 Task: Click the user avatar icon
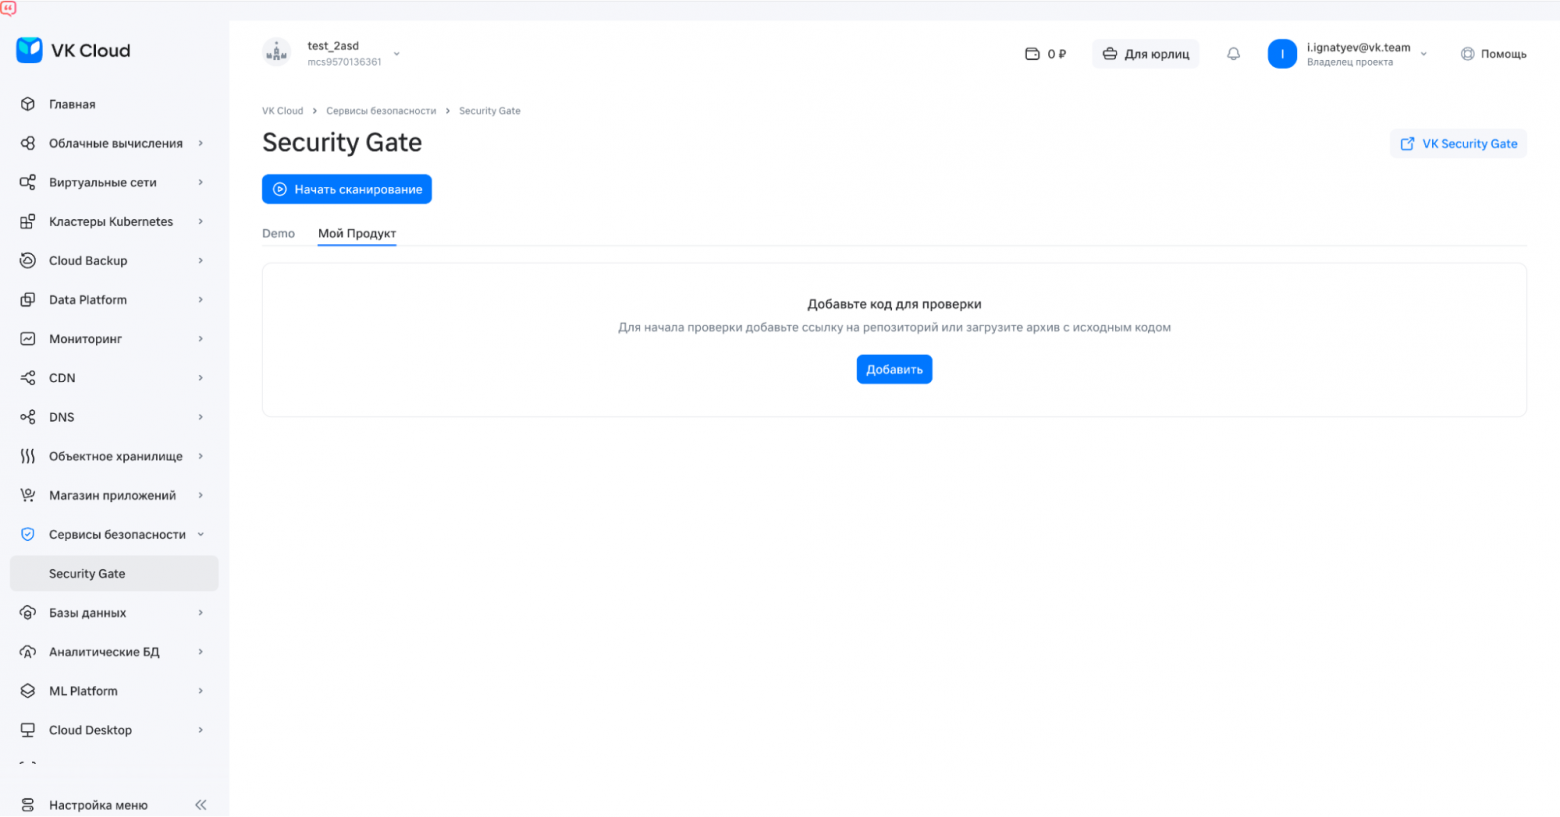(x=1282, y=54)
